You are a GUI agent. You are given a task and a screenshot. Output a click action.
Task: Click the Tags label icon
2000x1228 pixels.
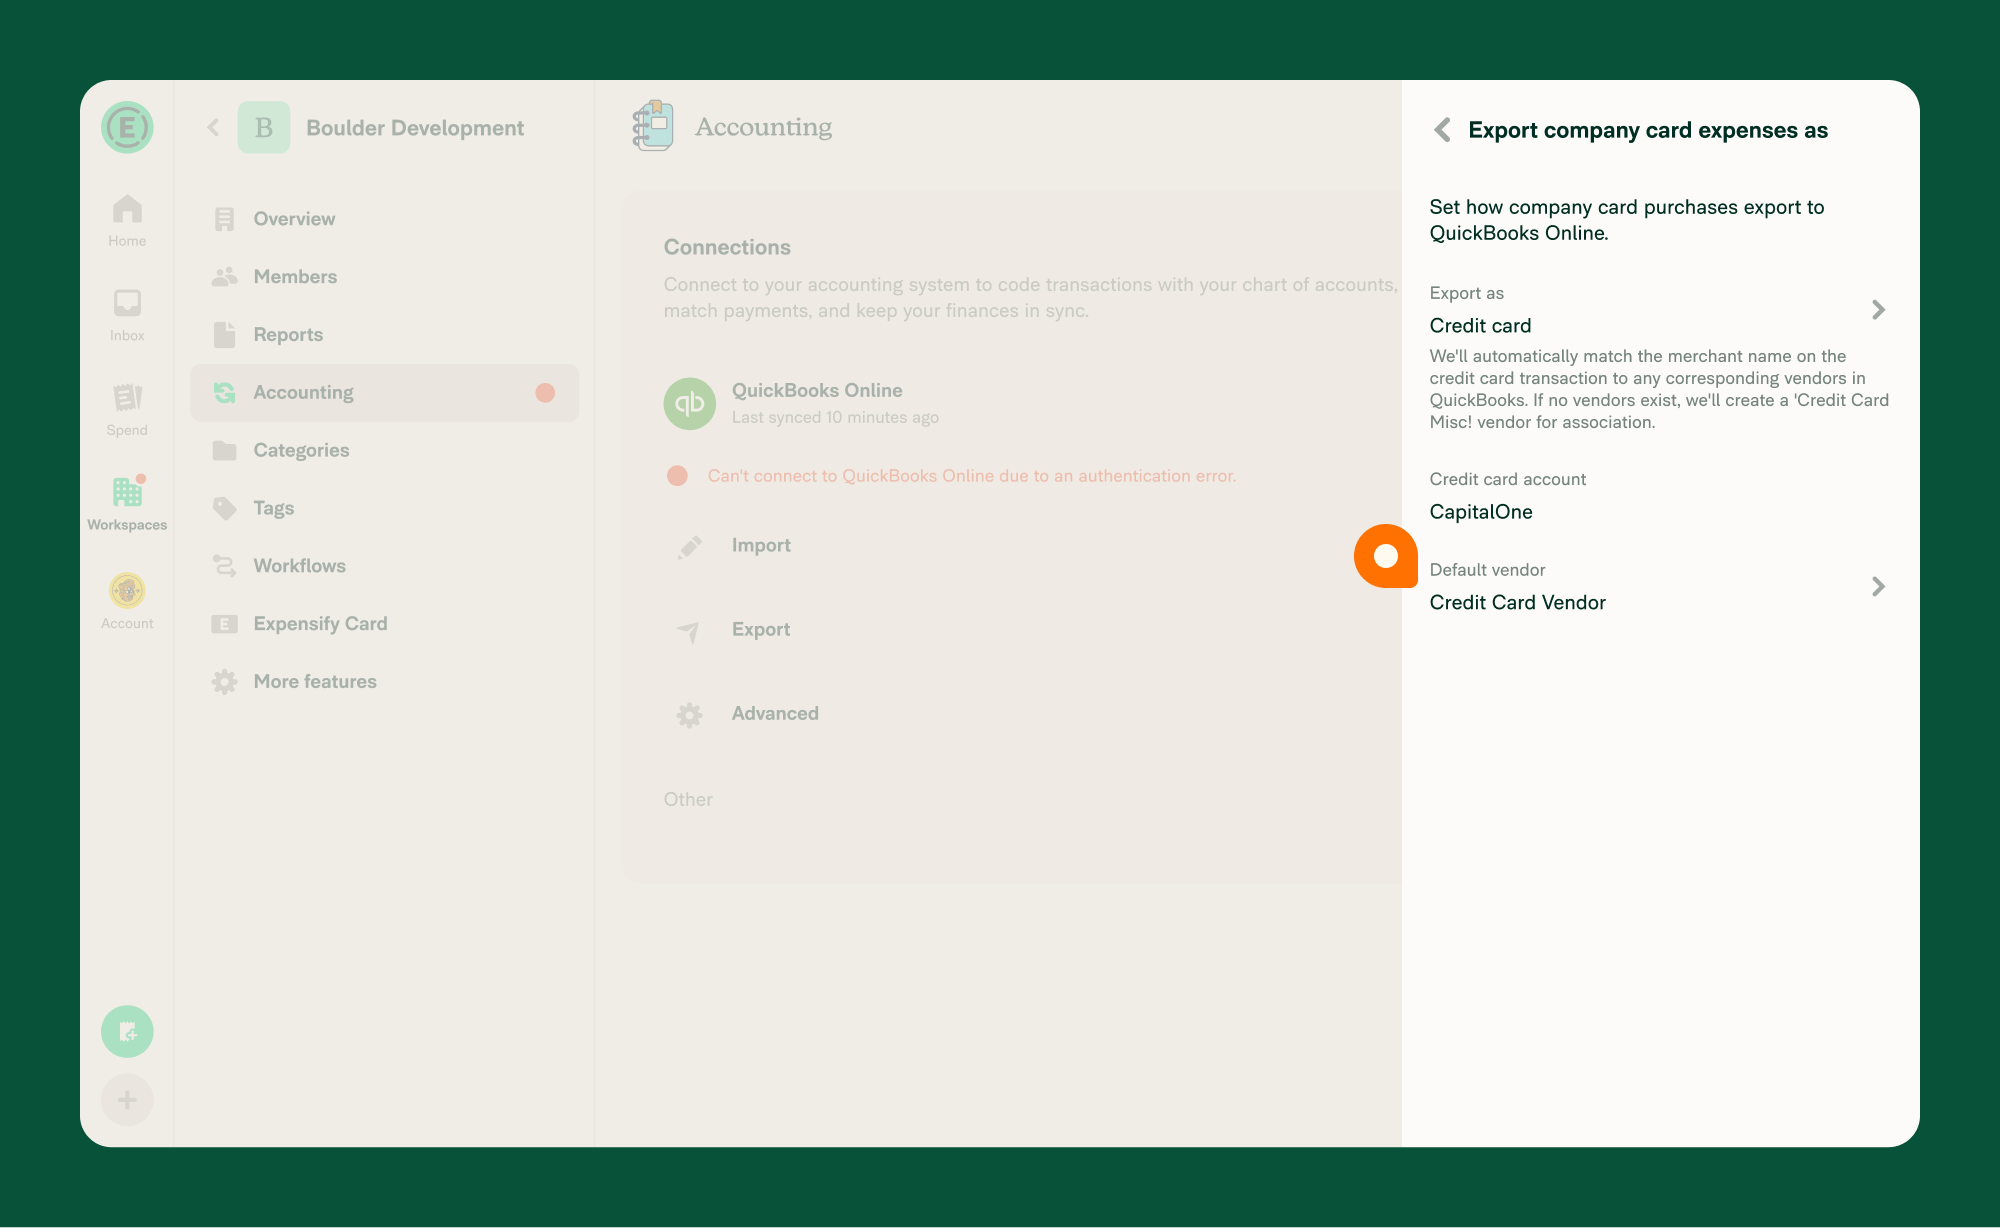(224, 509)
